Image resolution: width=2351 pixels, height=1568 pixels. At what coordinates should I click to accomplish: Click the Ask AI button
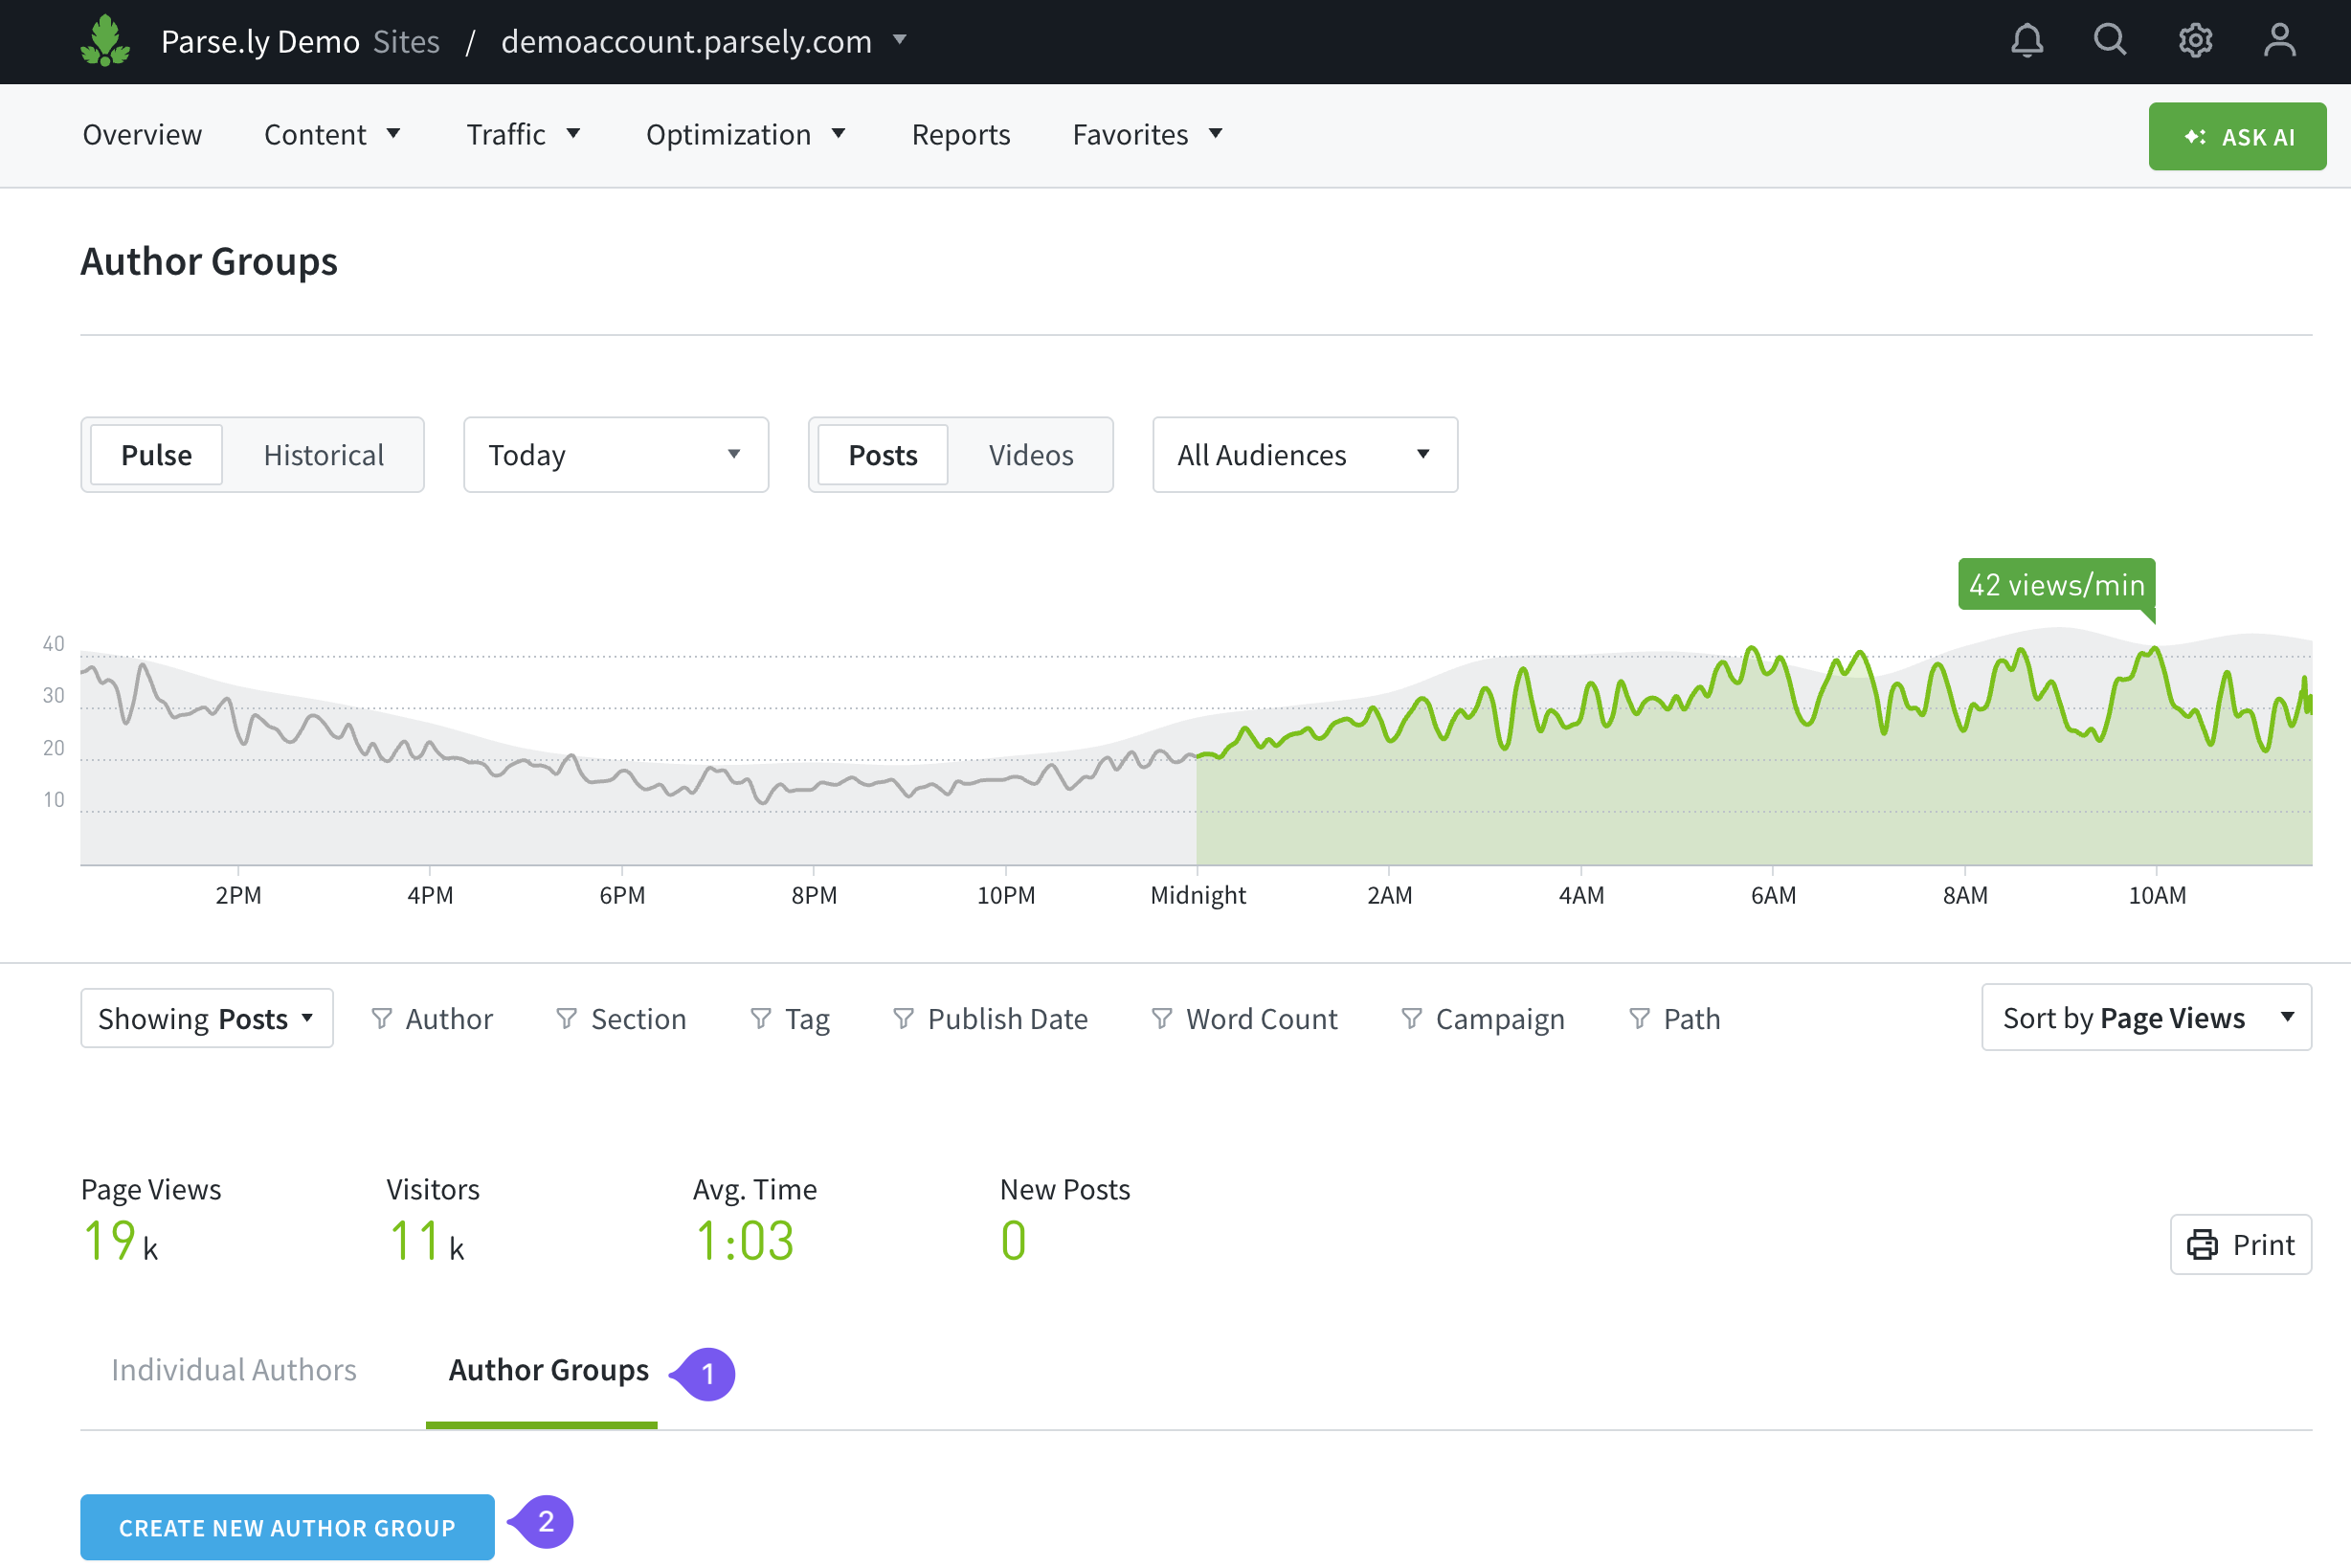[x=2237, y=136]
